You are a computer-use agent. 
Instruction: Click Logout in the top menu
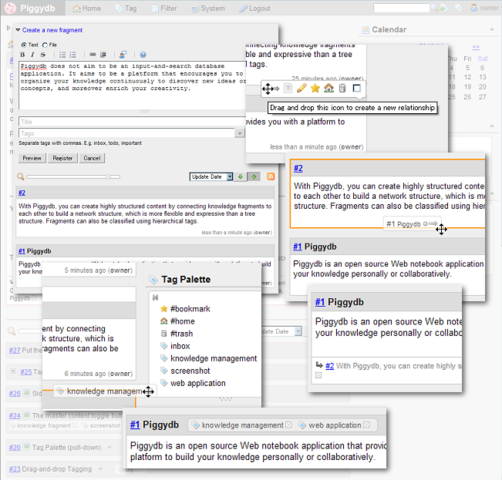[x=255, y=8]
